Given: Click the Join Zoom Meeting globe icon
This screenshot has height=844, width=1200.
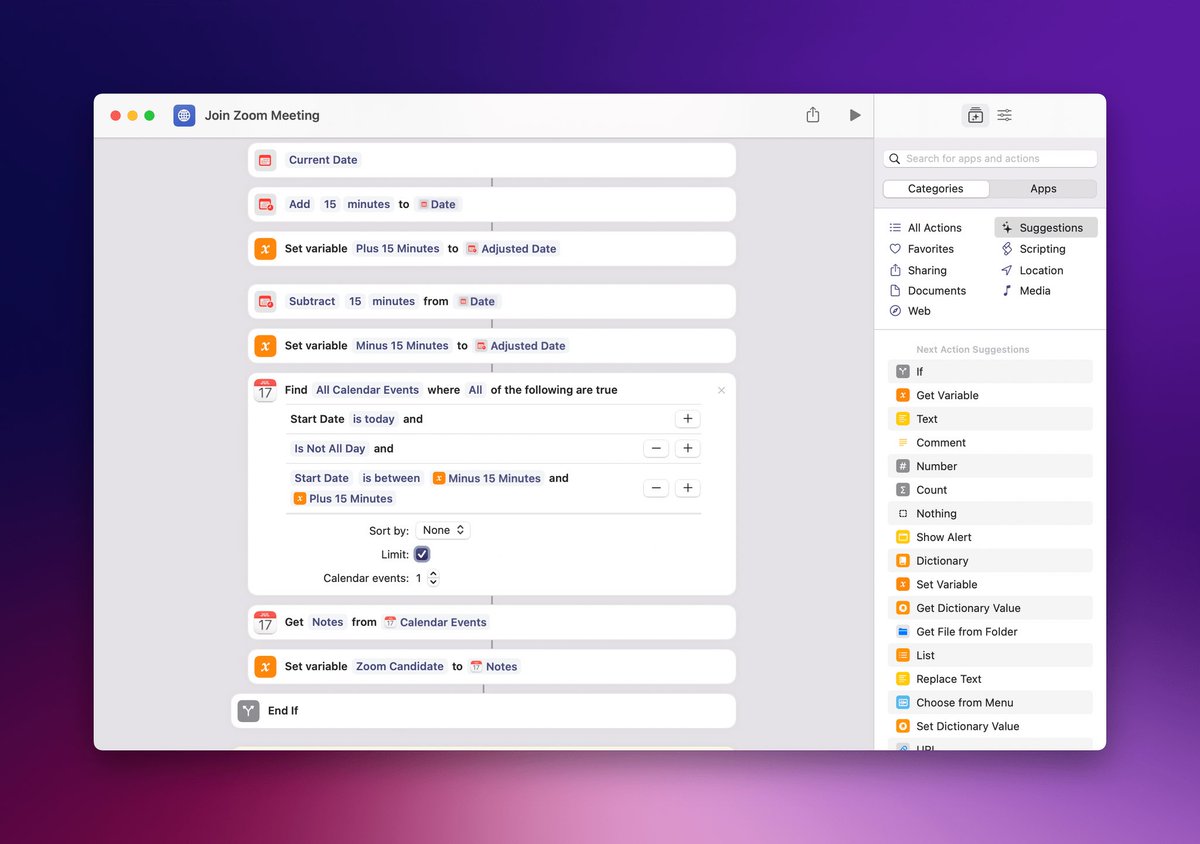Looking at the screenshot, I should (184, 115).
